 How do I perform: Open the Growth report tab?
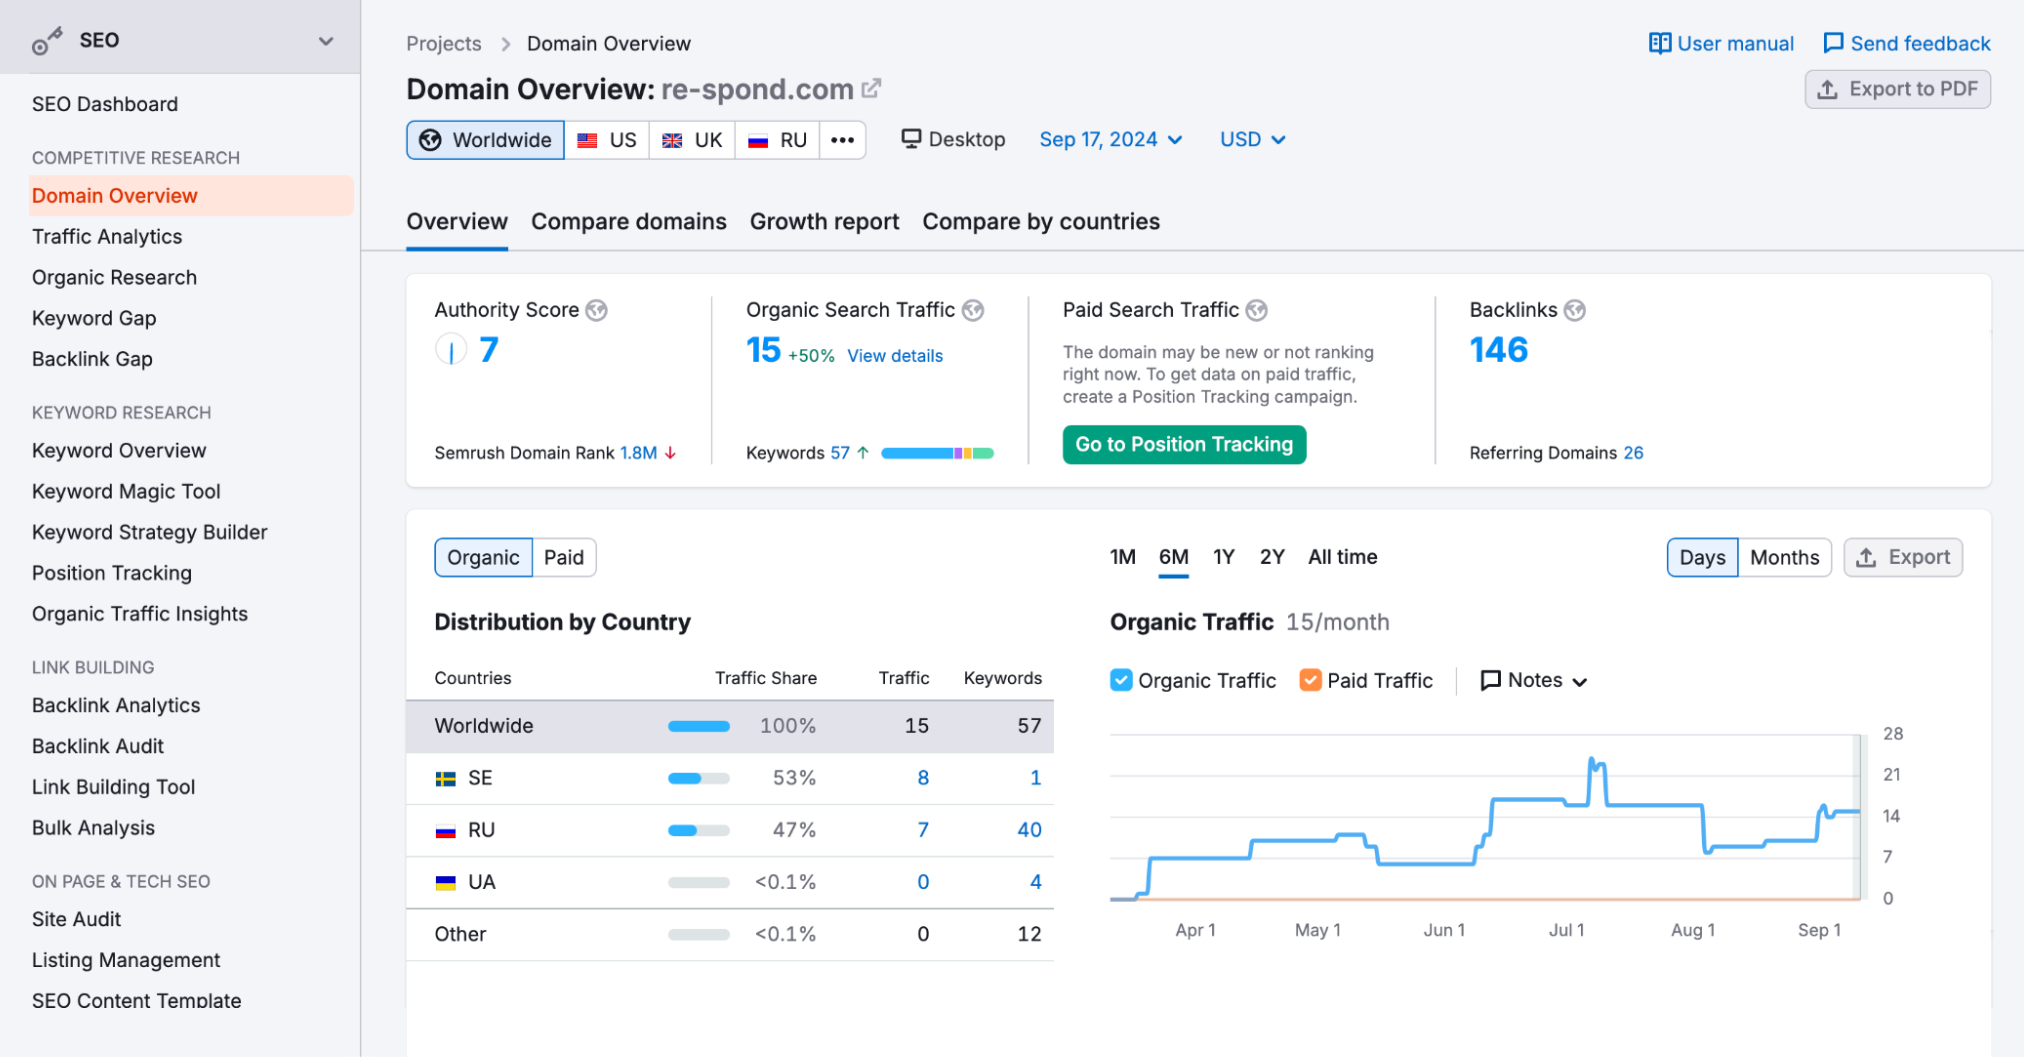824,222
